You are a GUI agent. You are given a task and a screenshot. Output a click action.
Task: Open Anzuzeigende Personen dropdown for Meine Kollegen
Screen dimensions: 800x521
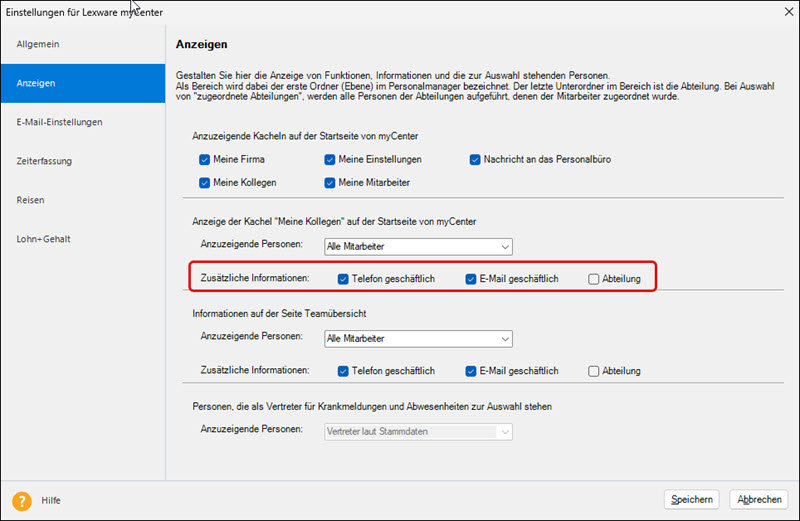tap(418, 247)
